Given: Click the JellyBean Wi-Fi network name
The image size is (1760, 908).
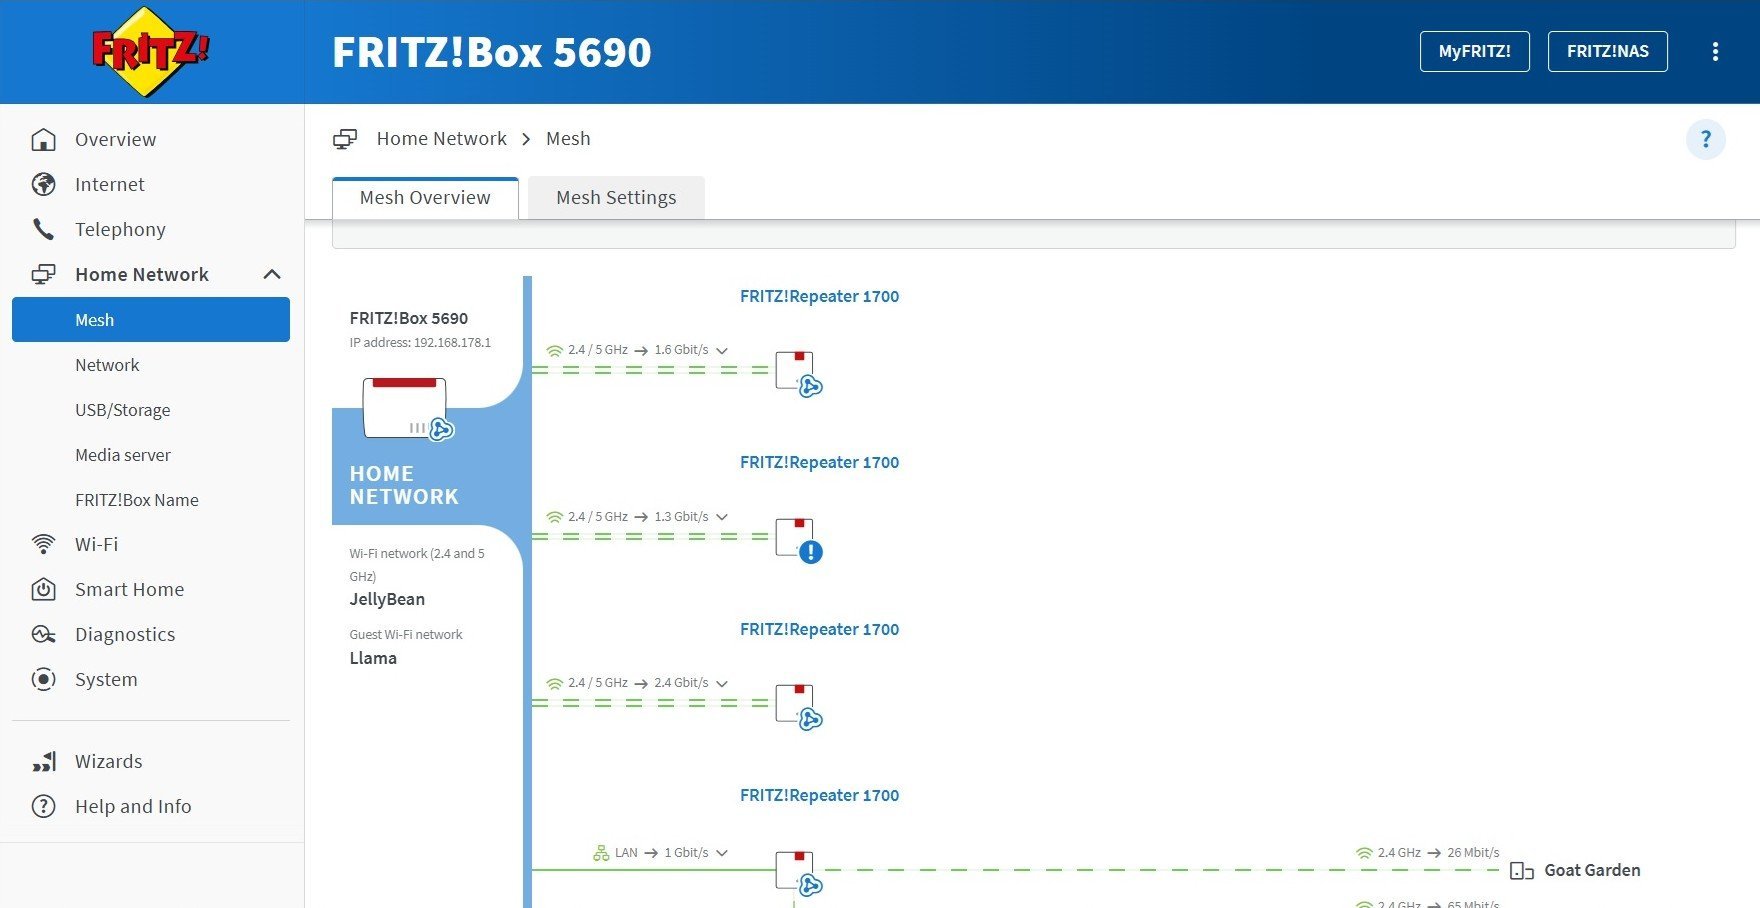Looking at the screenshot, I should pos(387,599).
